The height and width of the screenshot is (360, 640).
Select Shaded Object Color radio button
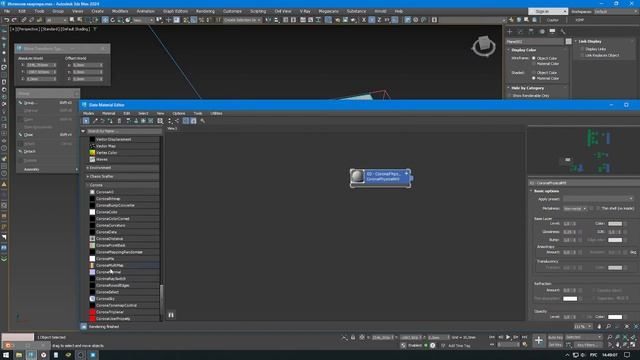click(533, 73)
